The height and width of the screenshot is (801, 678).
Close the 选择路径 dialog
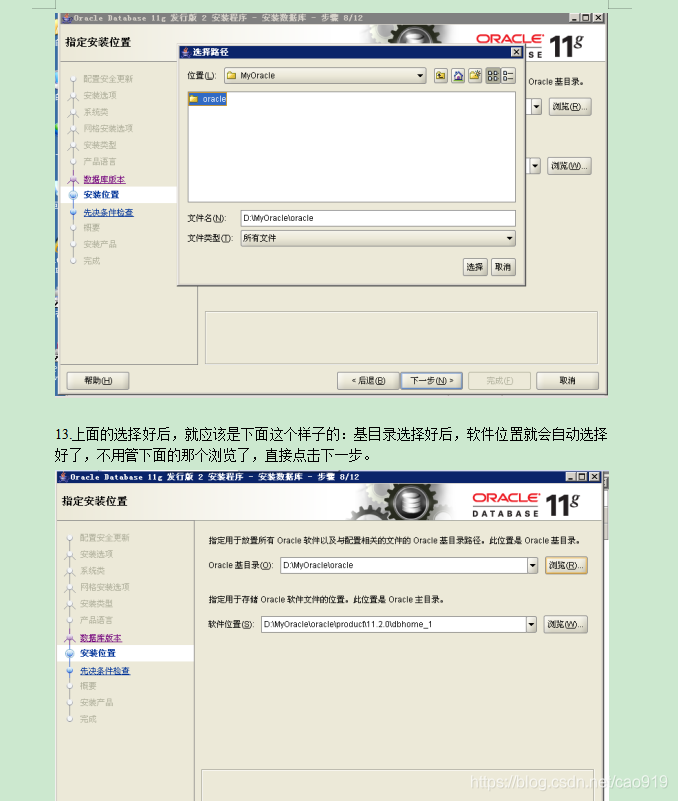click(517, 52)
